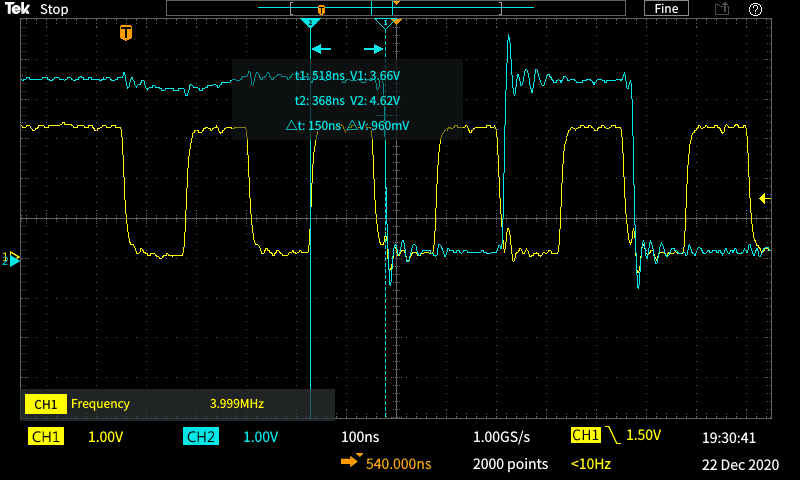Screen dimensions: 800x480
Task: Open the 2000 points record length setting
Action: pos(510,464)
